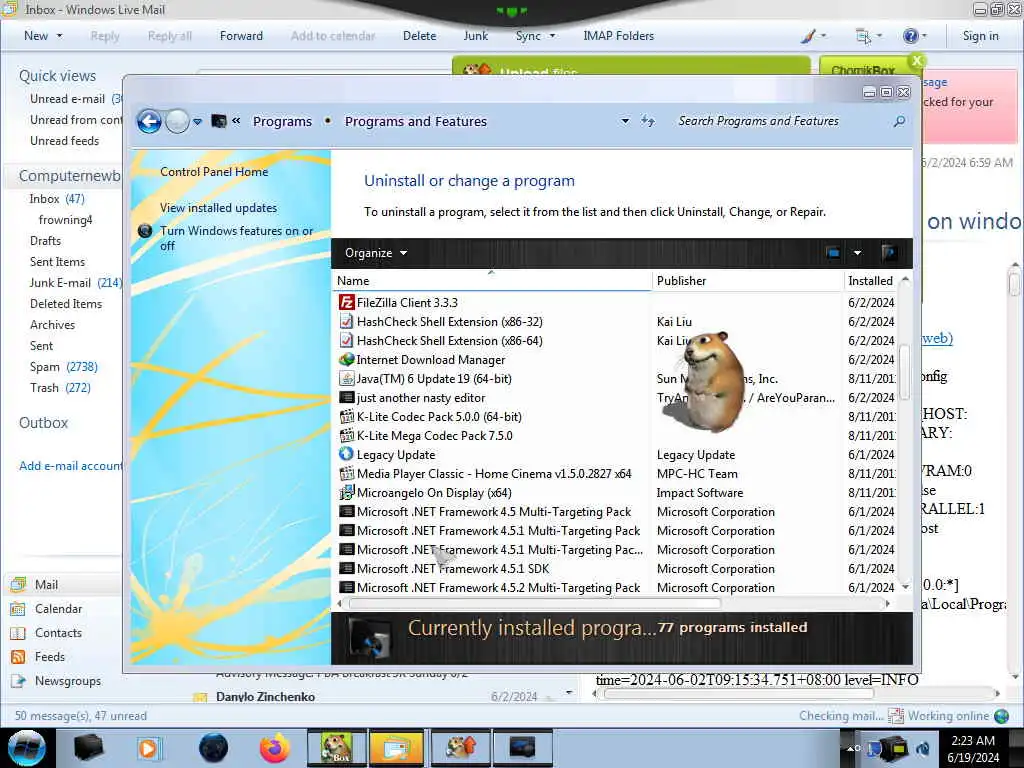
Task: Select Microsoft .NET Framework 4.5.1 SDK
Action: 616,569
